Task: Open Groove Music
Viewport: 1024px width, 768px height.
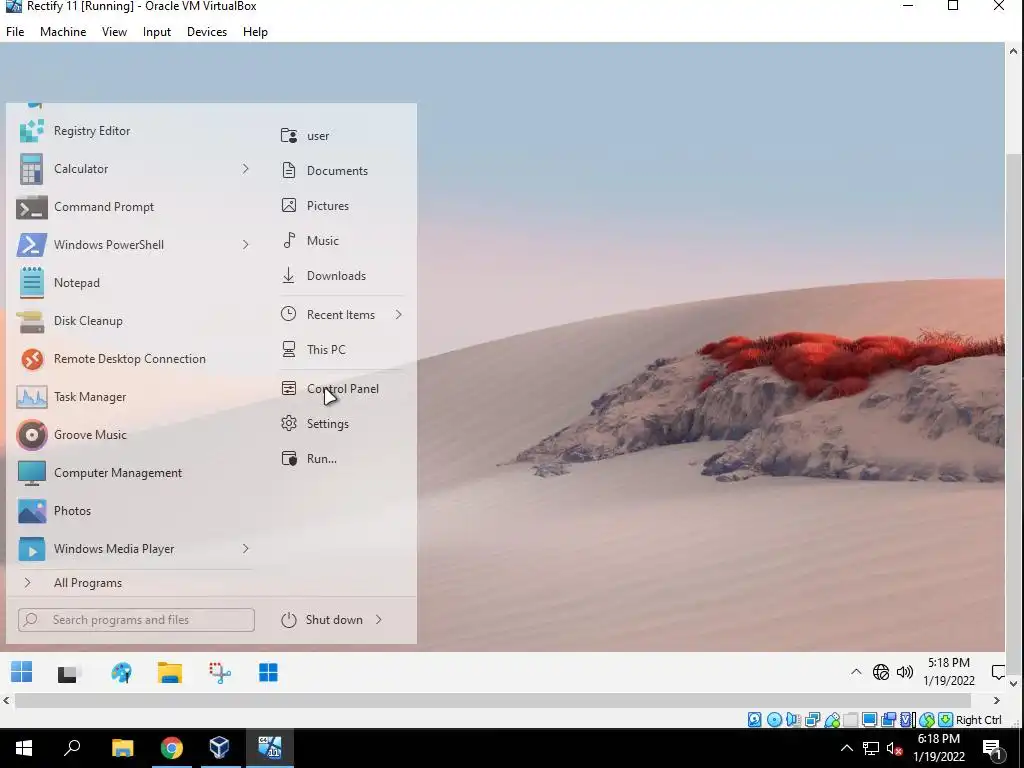Action: click(x=90, y=434)
